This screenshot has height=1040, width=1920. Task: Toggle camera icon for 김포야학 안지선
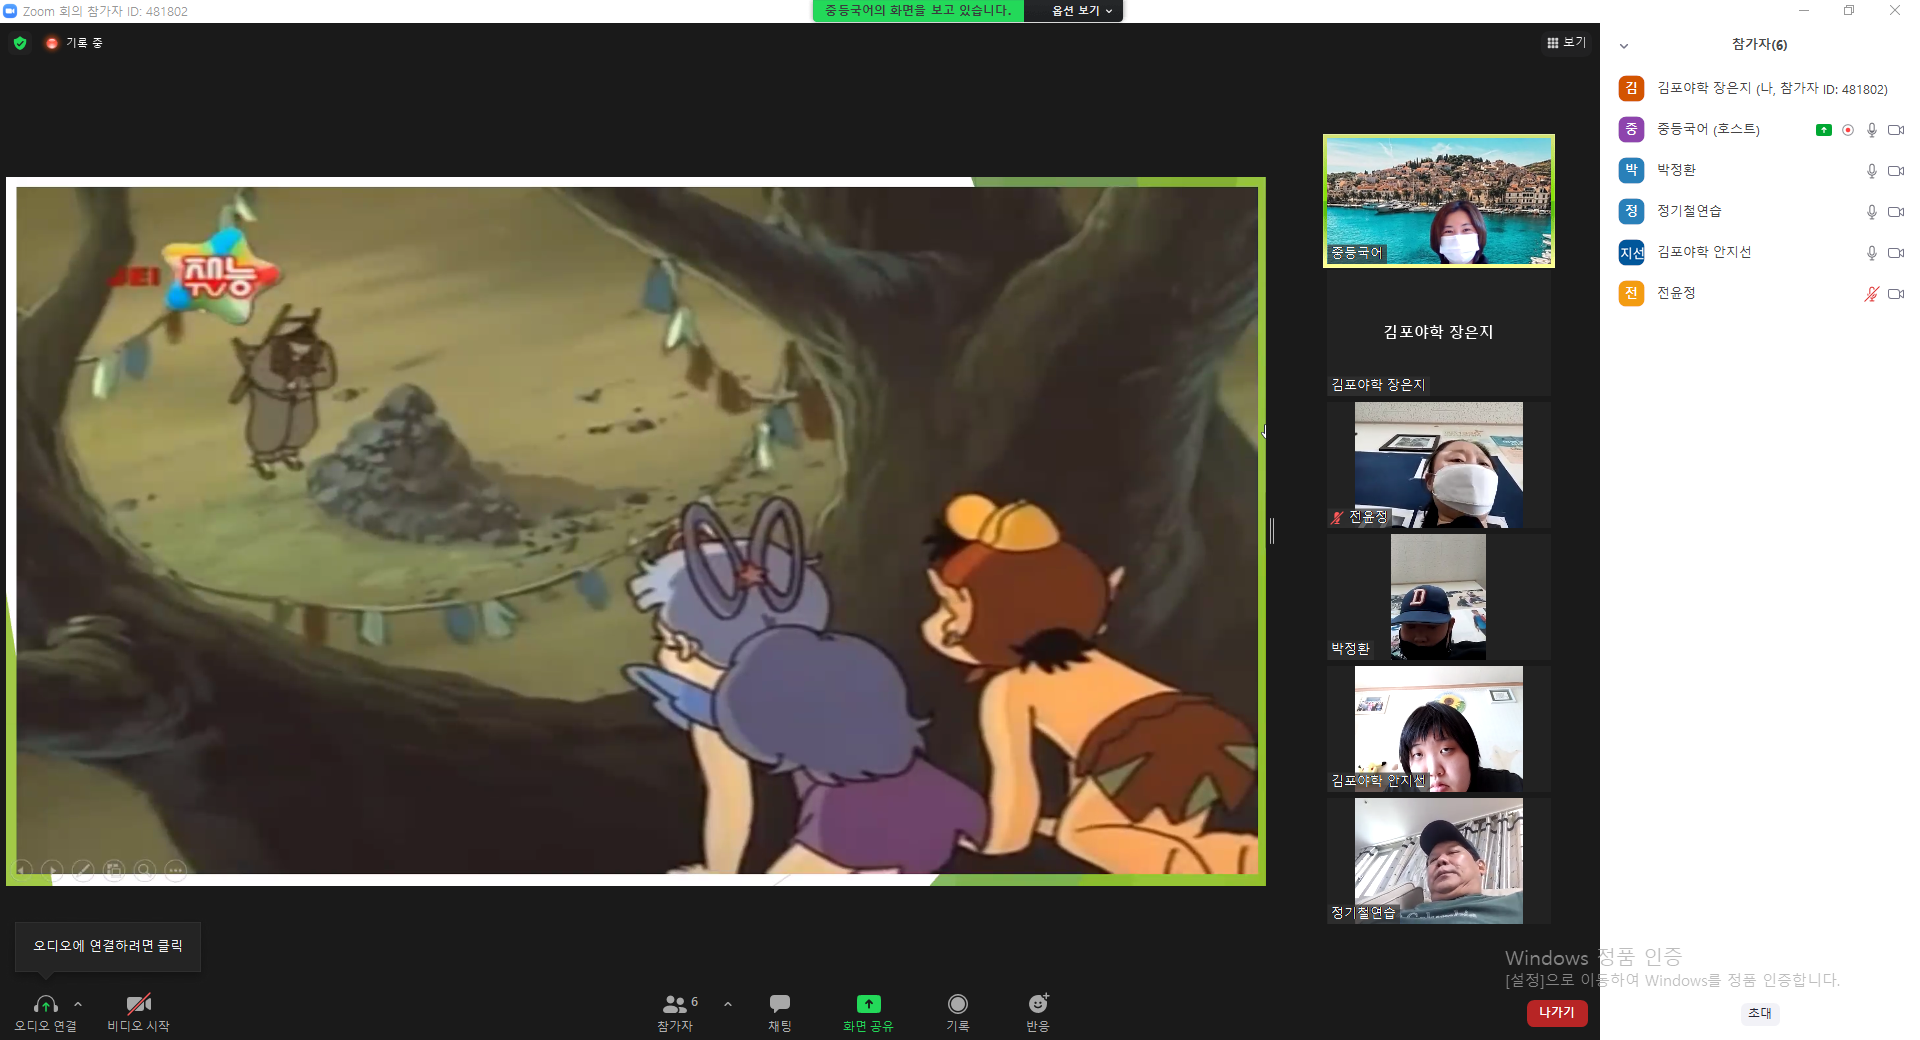(1896, 253)
